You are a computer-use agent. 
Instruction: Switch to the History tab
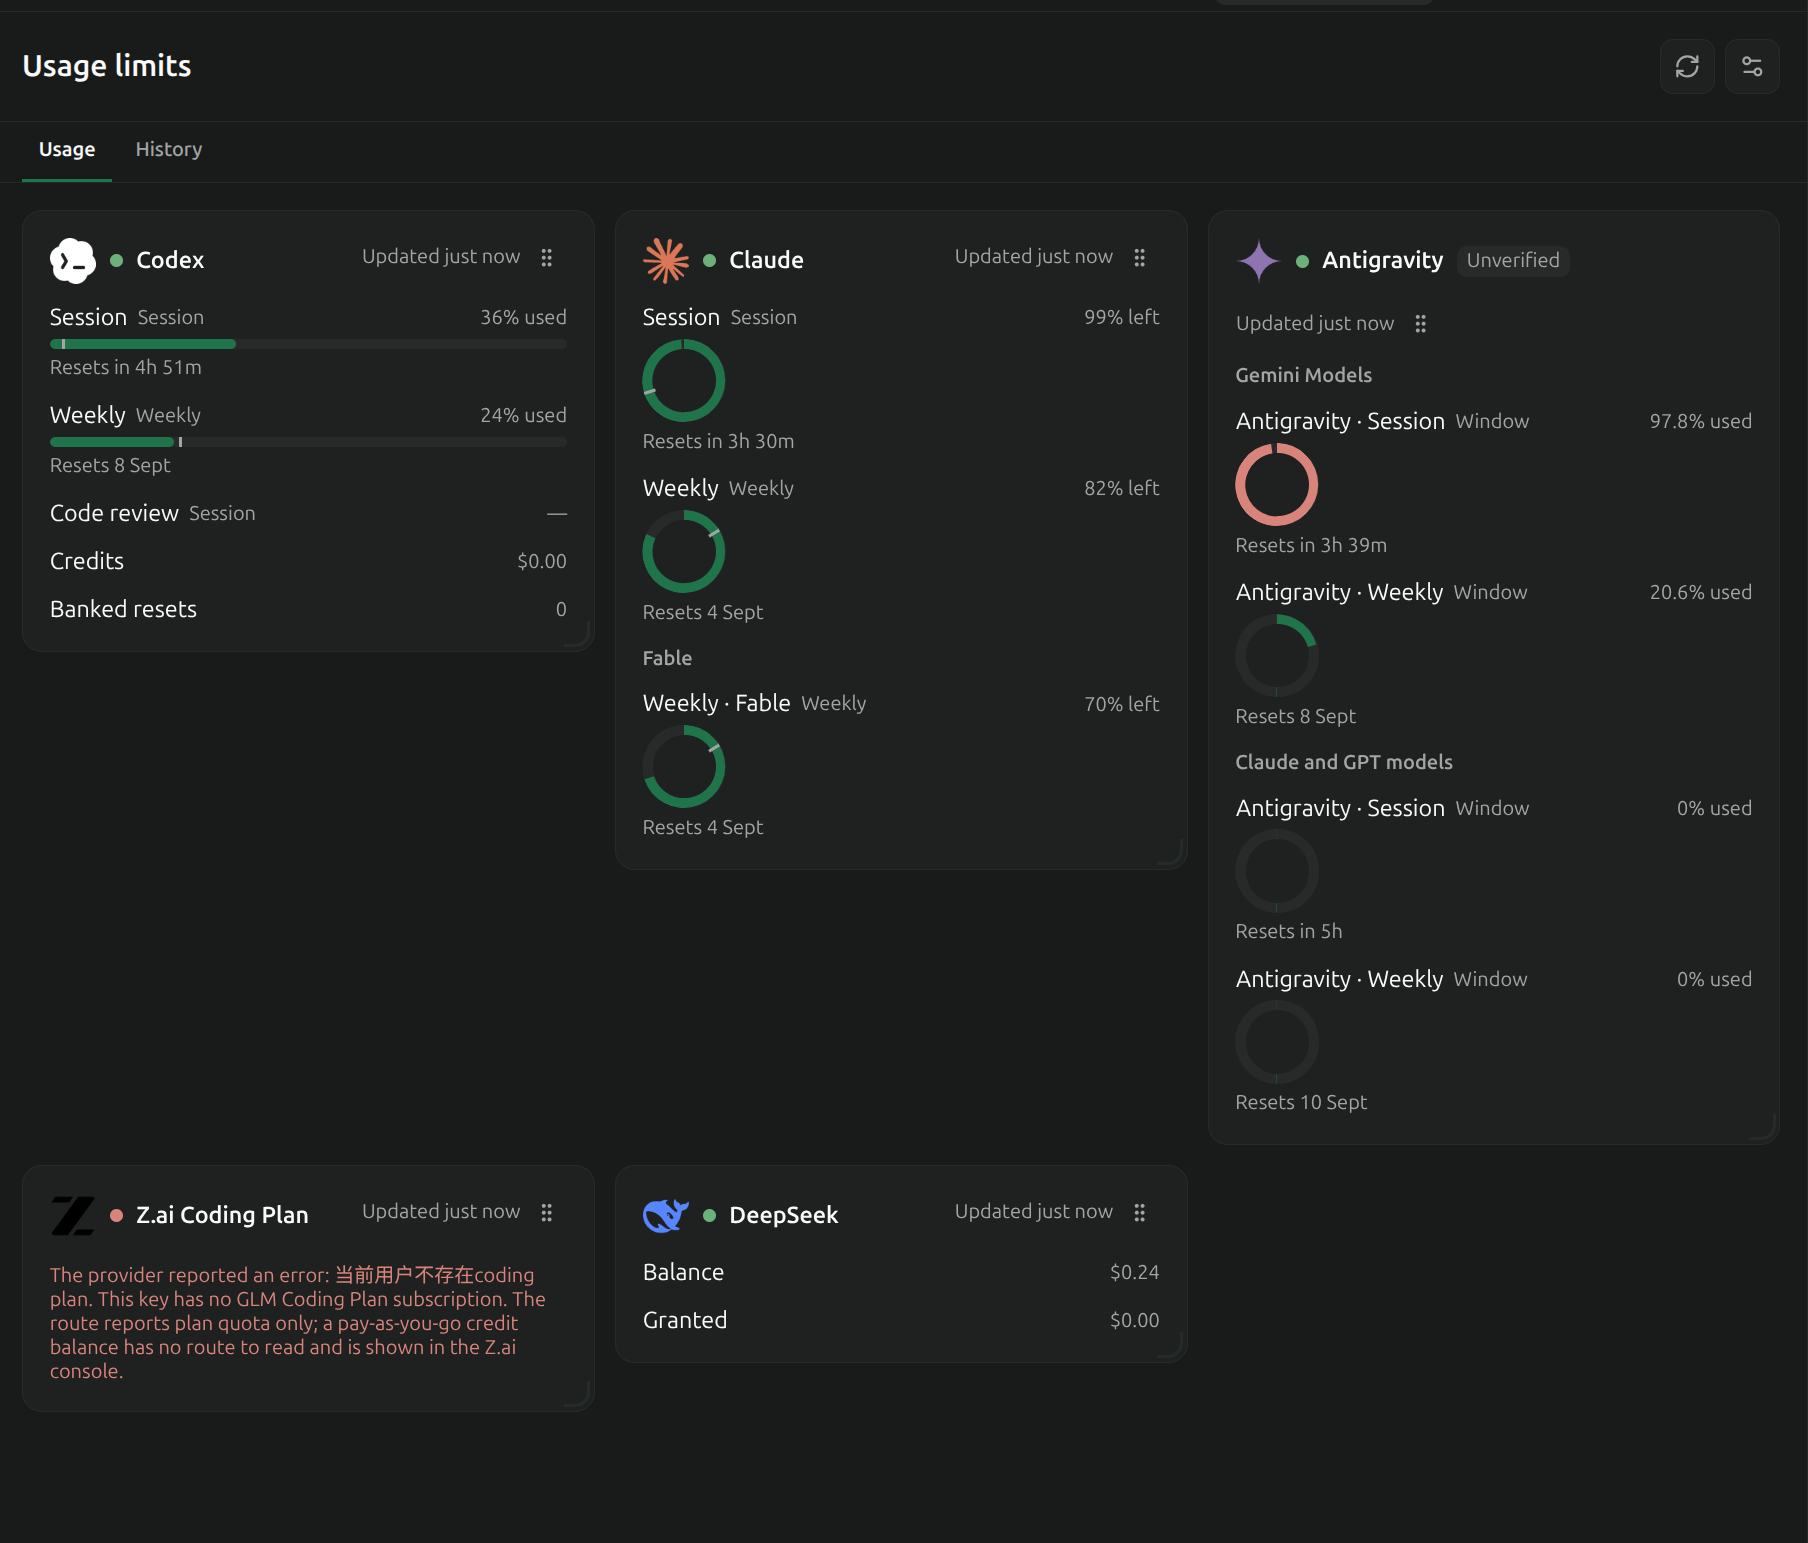[169, 150]
